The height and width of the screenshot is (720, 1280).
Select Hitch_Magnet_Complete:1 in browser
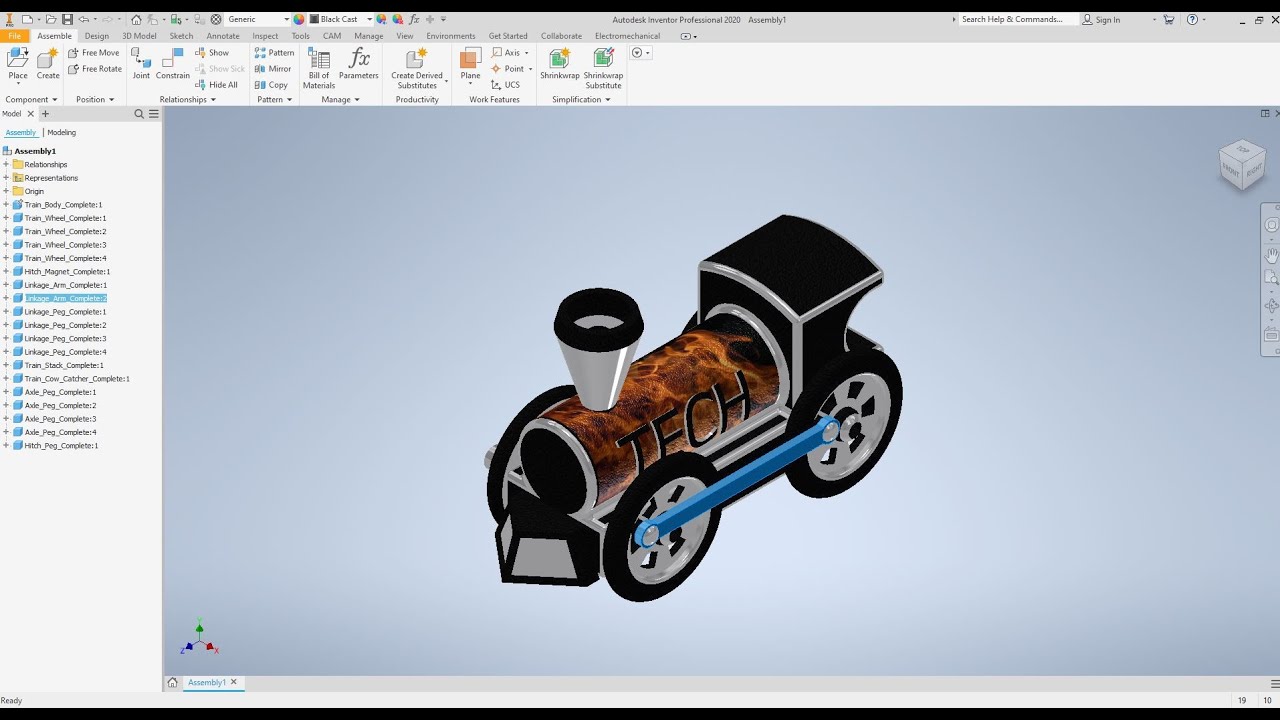67,271
